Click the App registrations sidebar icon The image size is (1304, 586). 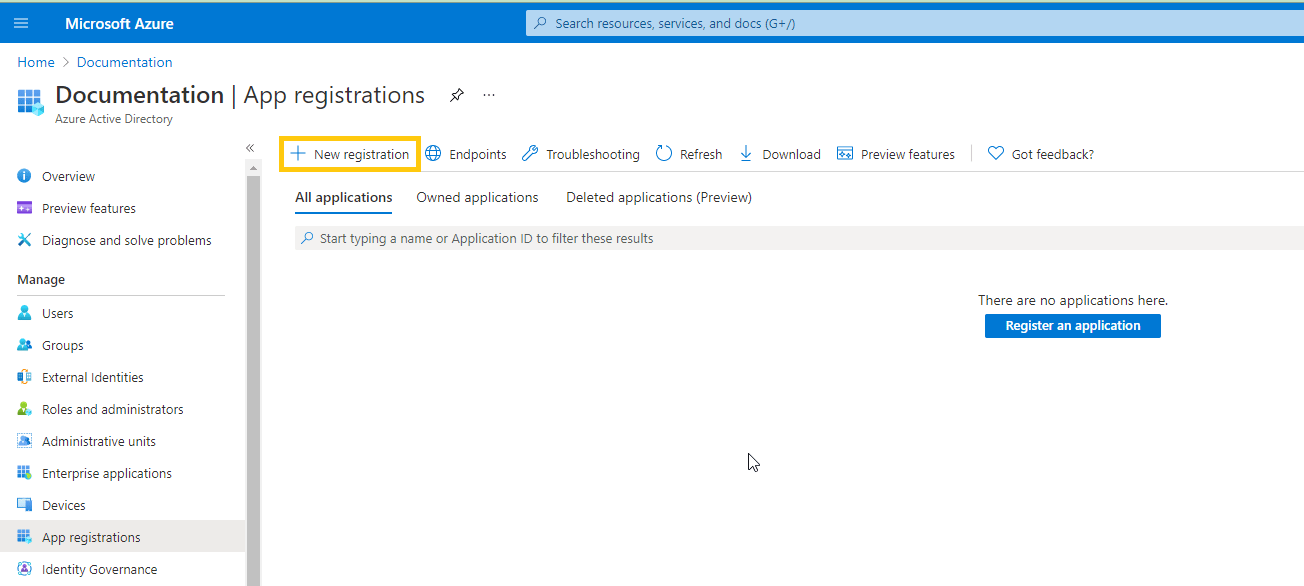(25, 537)
